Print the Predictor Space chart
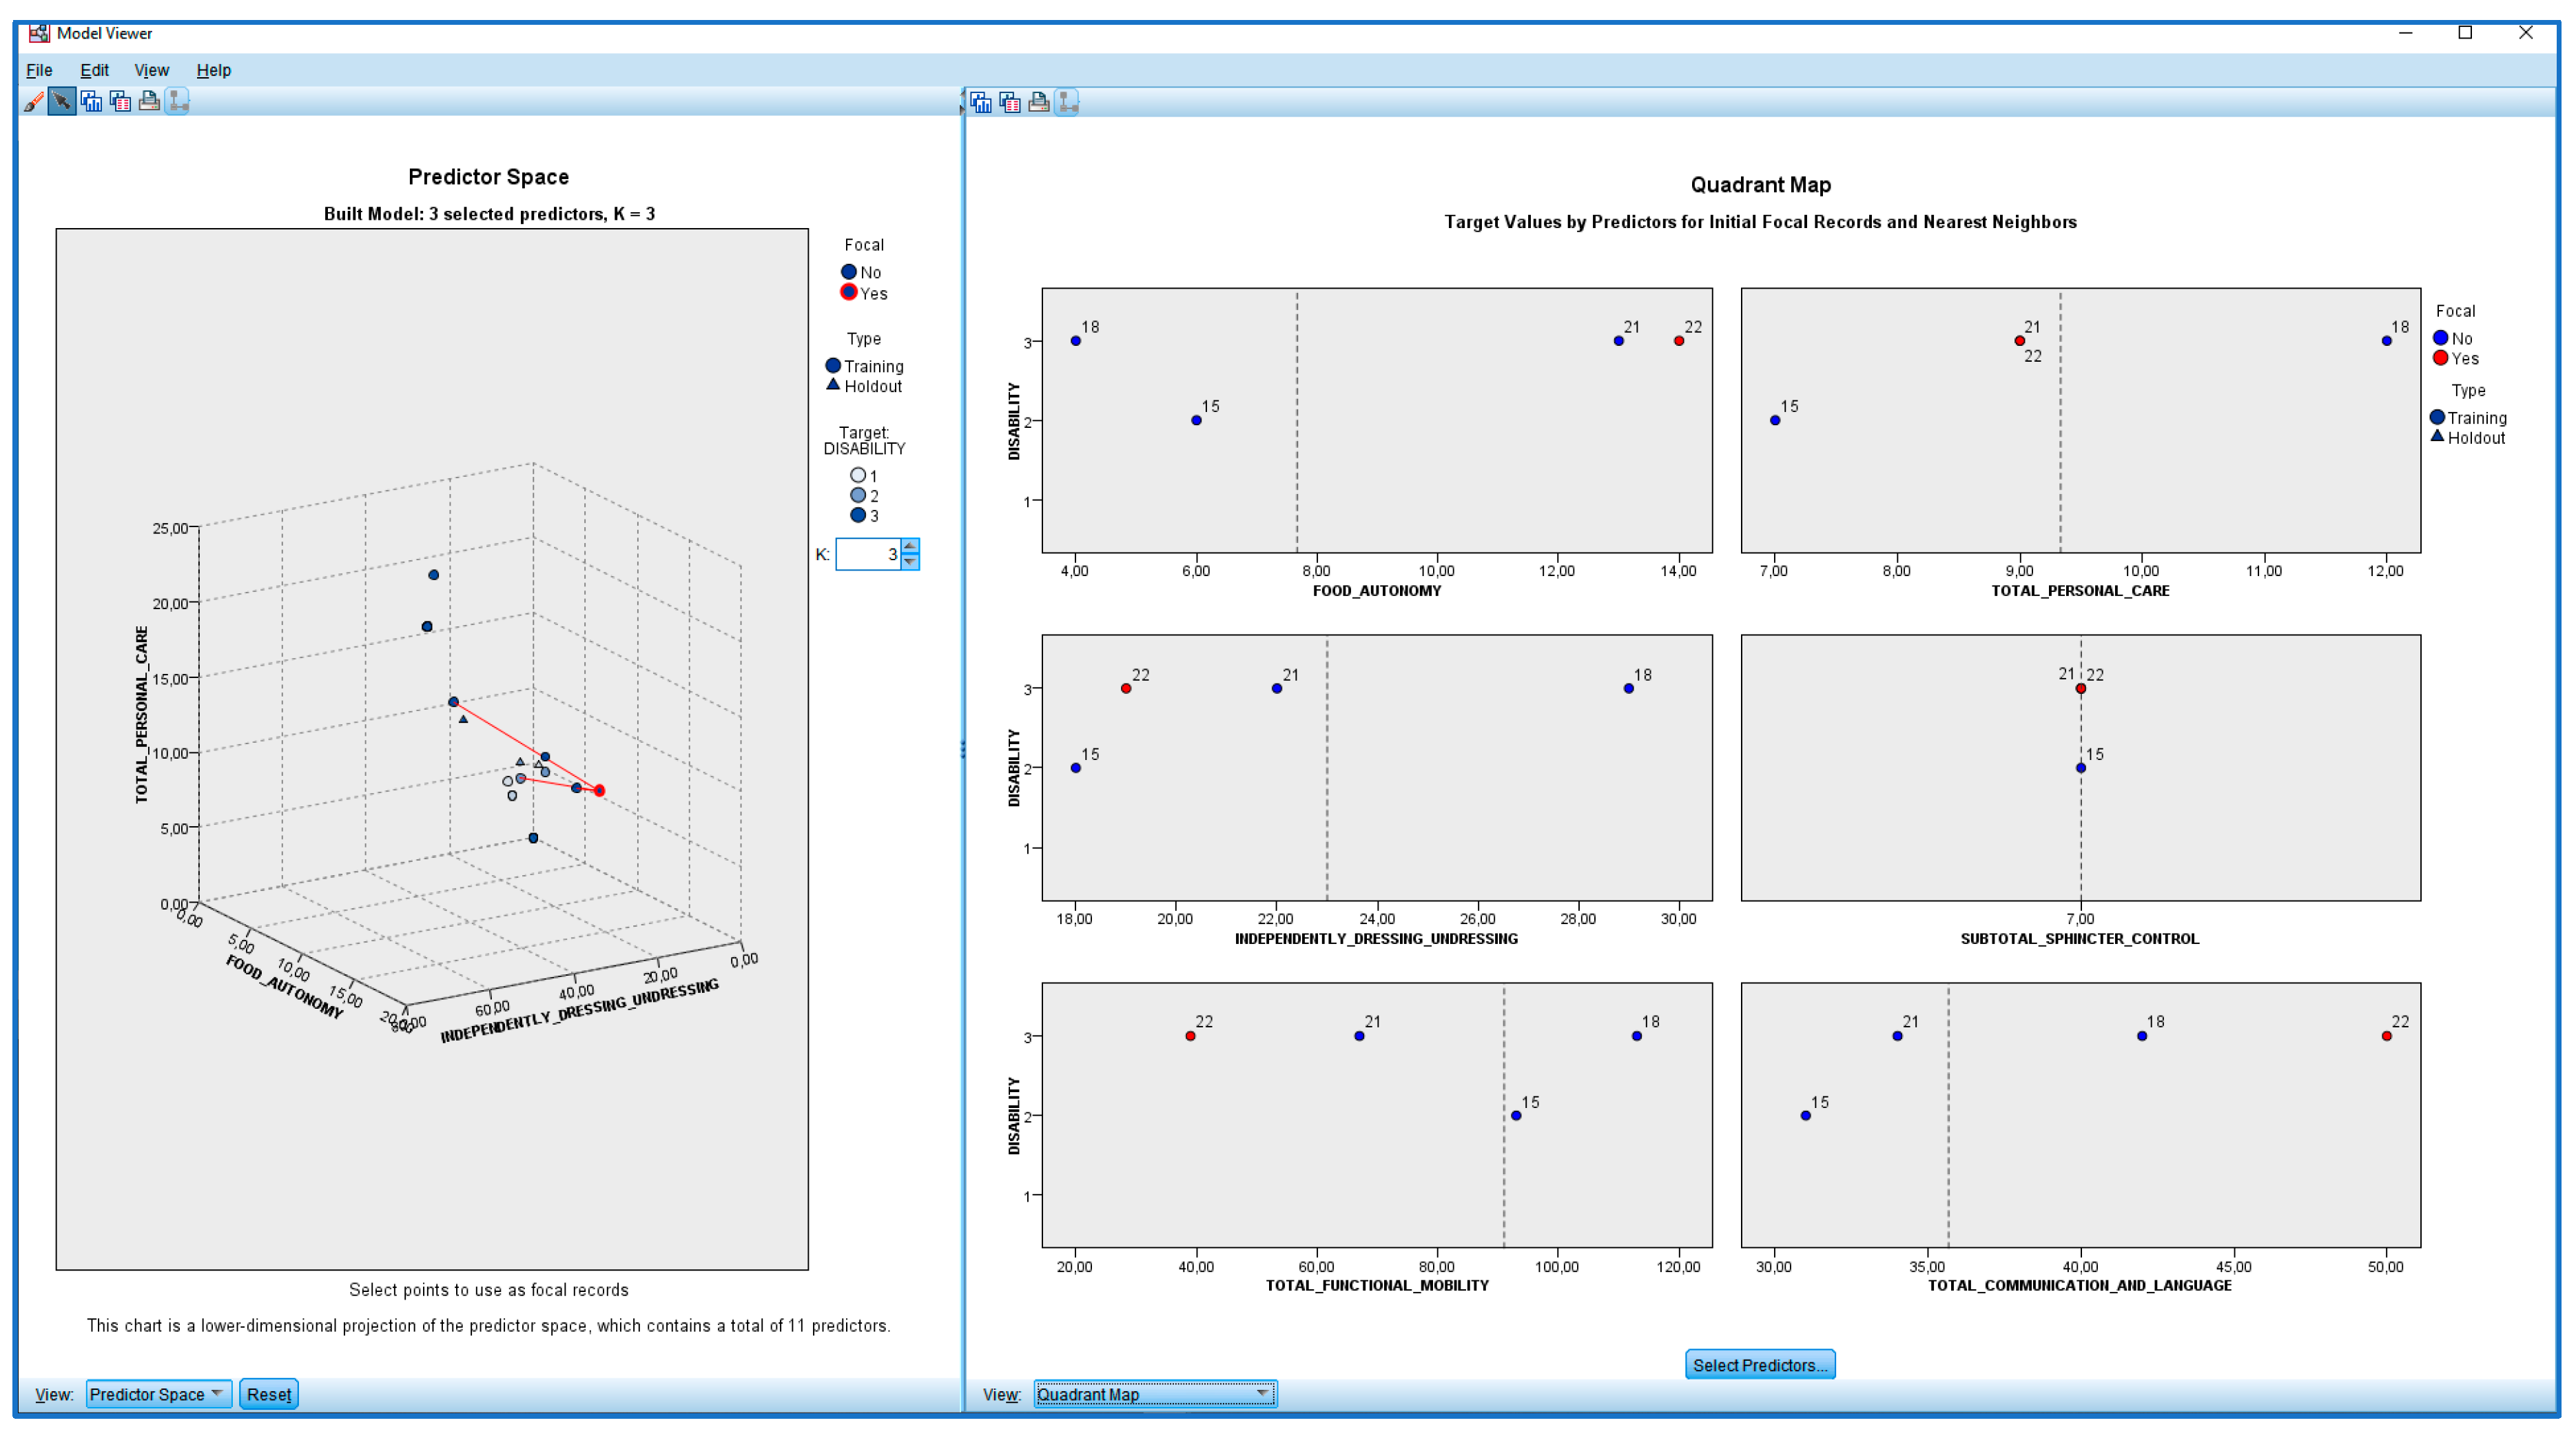The image size is (2576, 1436). [149, 101]
